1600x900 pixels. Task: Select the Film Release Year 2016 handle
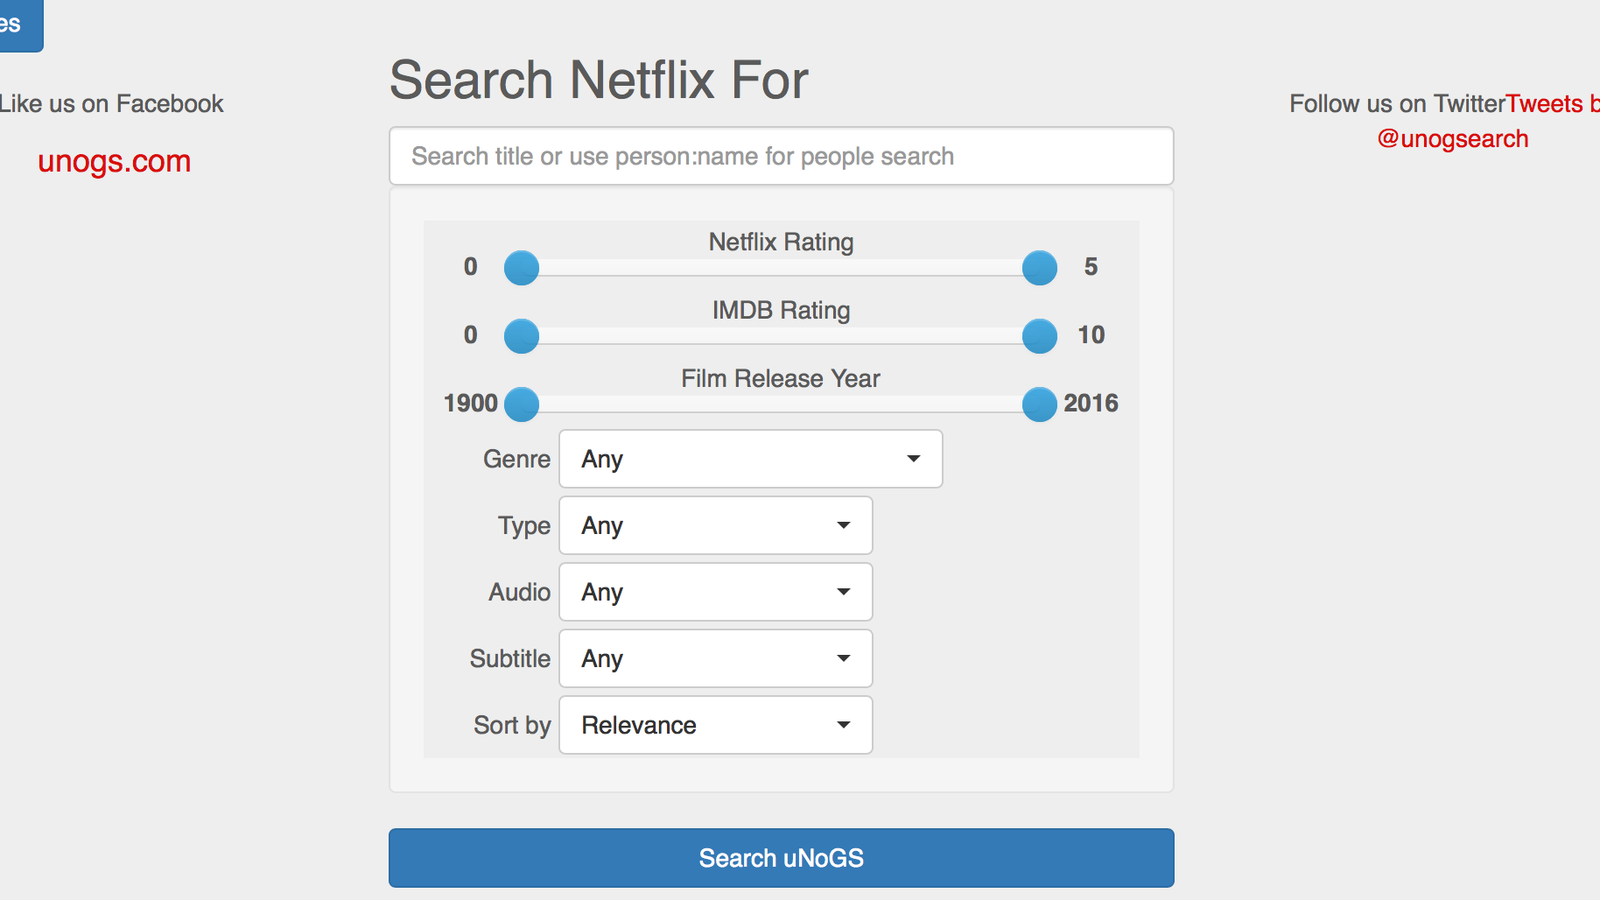pyautogui.click(x=1040, y=404)
